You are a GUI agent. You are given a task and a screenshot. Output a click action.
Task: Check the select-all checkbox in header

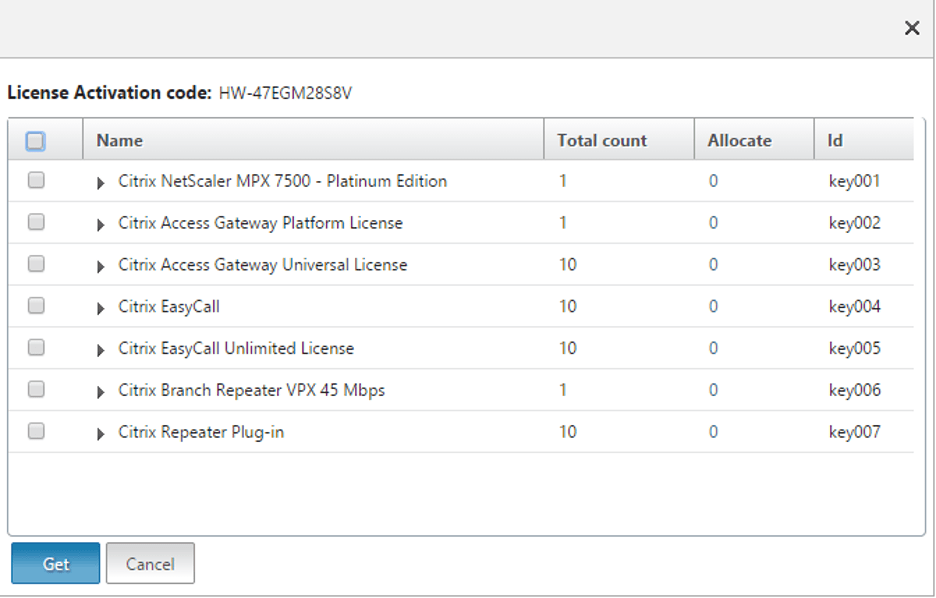(x=36, y=141)
